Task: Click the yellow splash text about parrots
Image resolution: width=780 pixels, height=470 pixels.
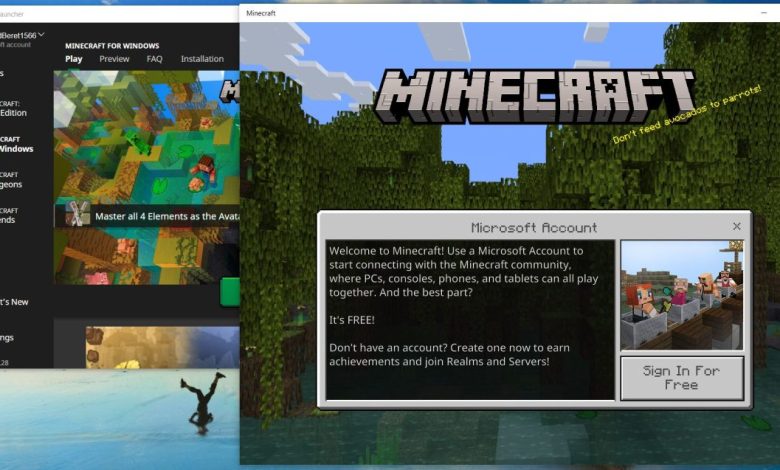Action: point(687,114)
